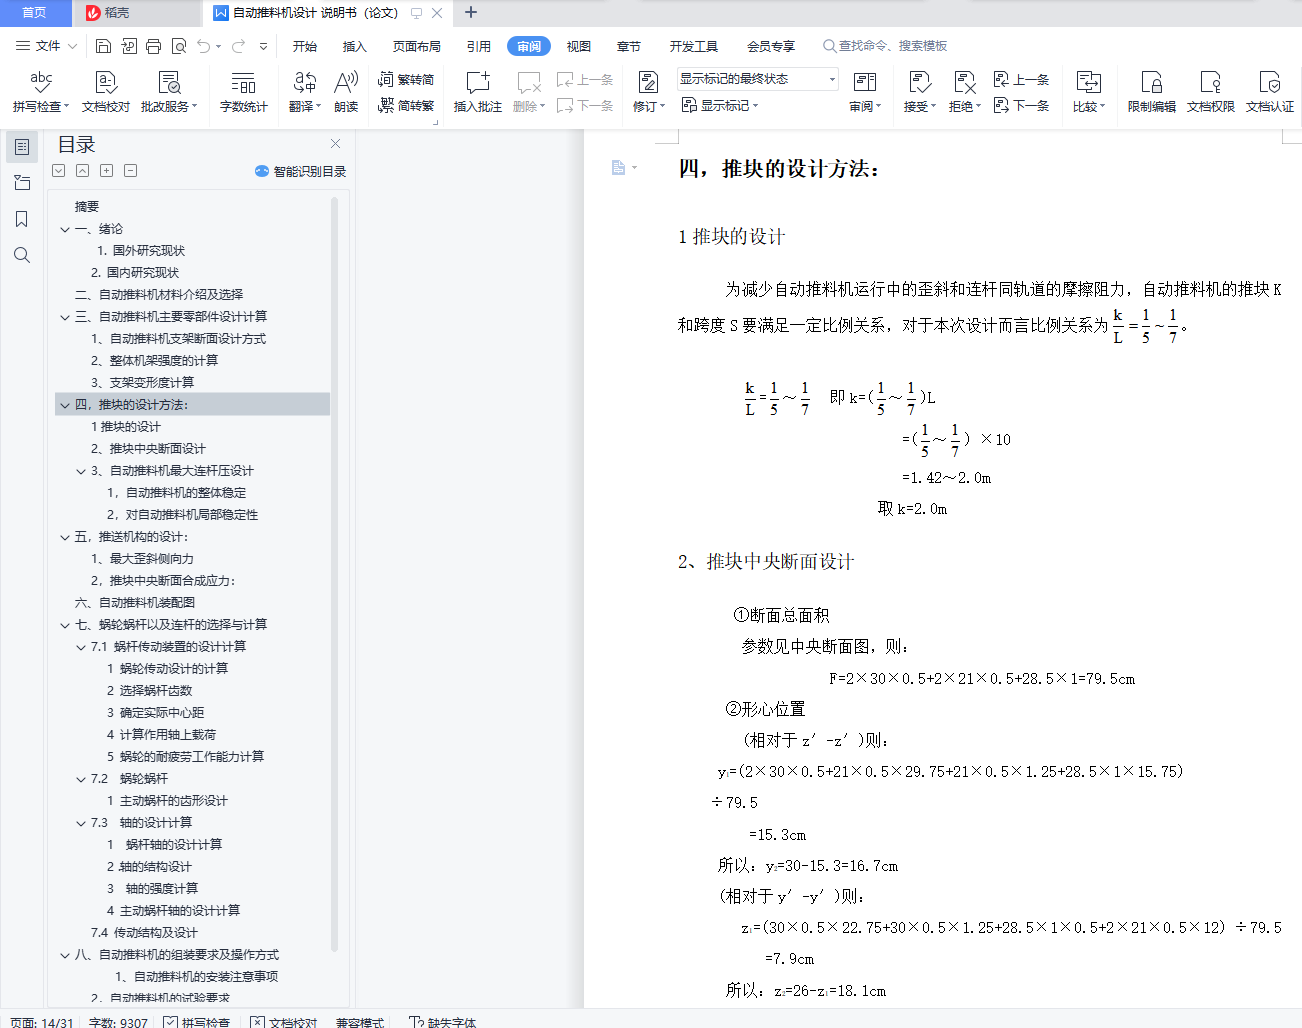The width and height of the screenshot is (1302, 1028).
Task: Open the 文件 menu
Action: [47, 46]
